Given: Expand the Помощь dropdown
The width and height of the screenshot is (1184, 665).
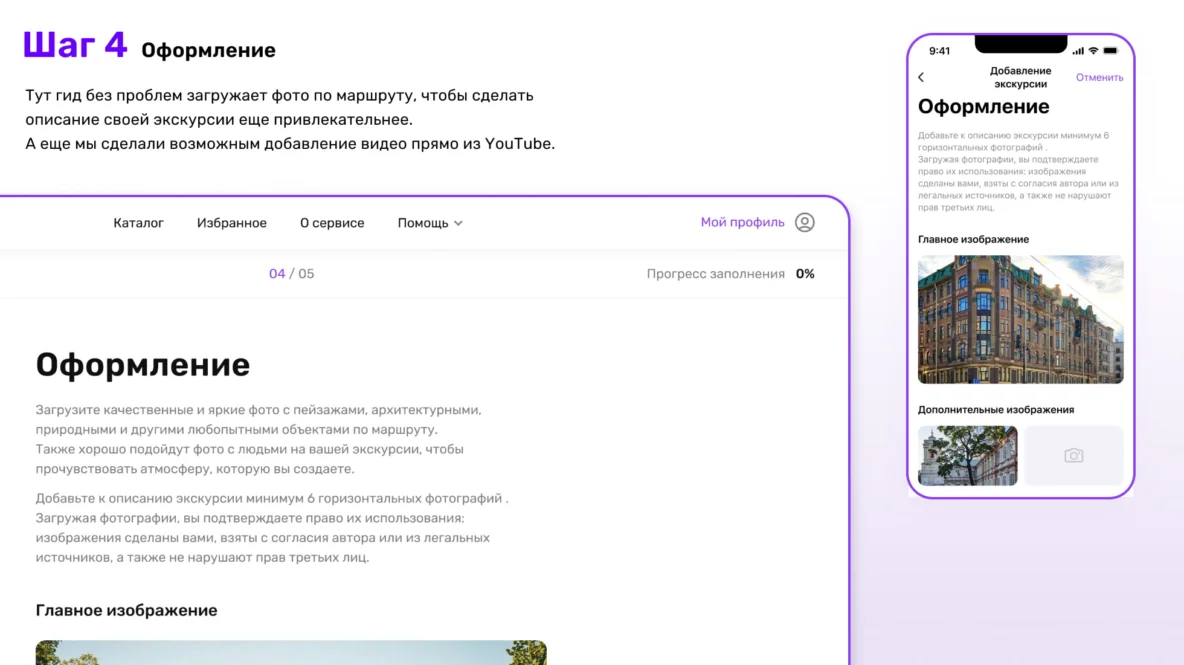Looking at the screenshot, I should [x=430, y=223].
